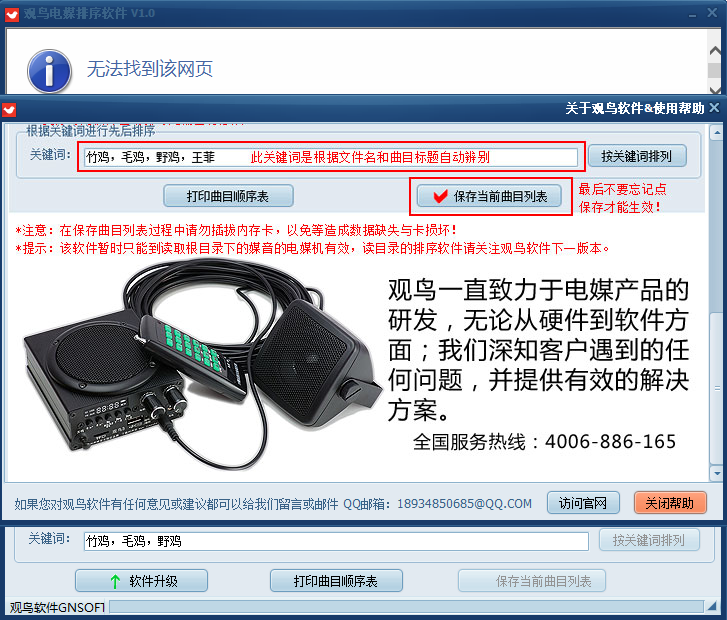Click the red checkmark on save playlist button
The height and width of the screenshot is (620, 727).
click(x=440, y=196)
